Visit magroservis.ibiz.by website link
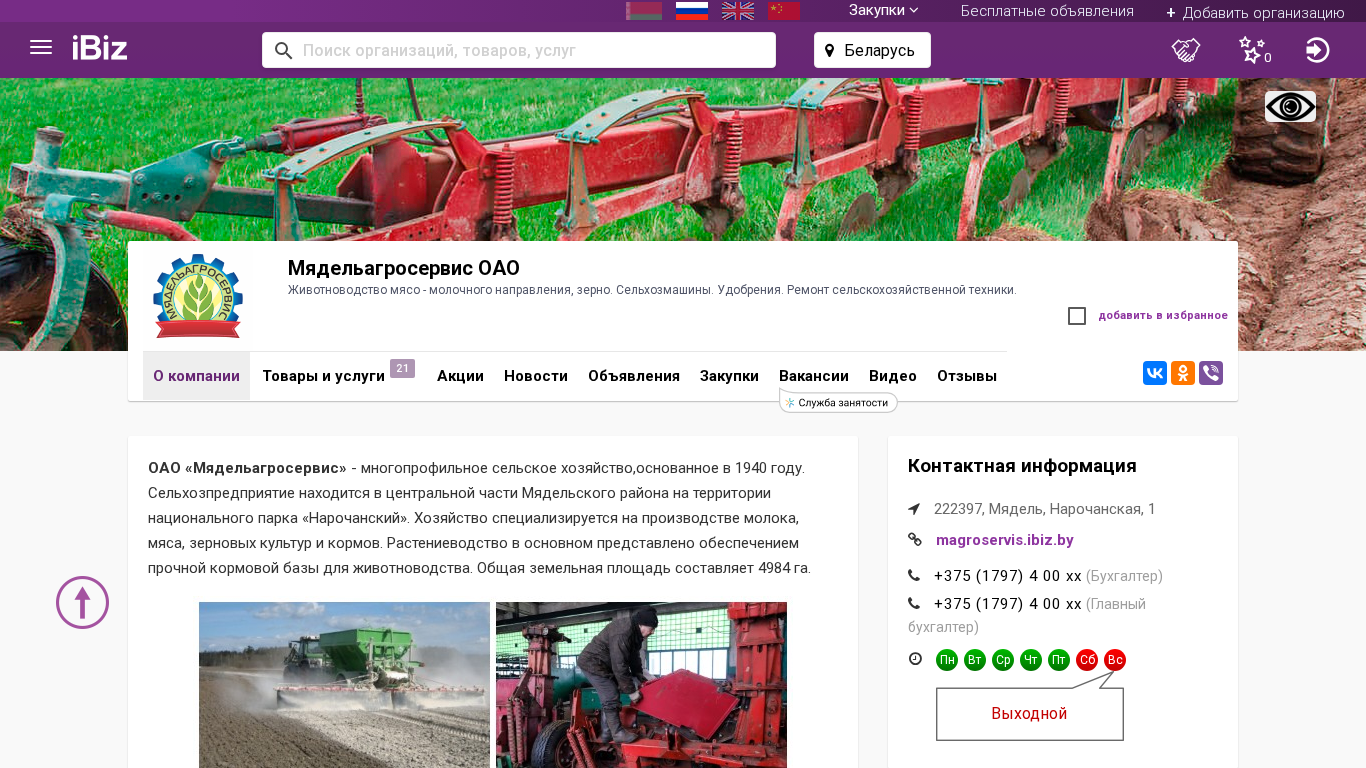1366x768 pixels. tap(1005, 540)
